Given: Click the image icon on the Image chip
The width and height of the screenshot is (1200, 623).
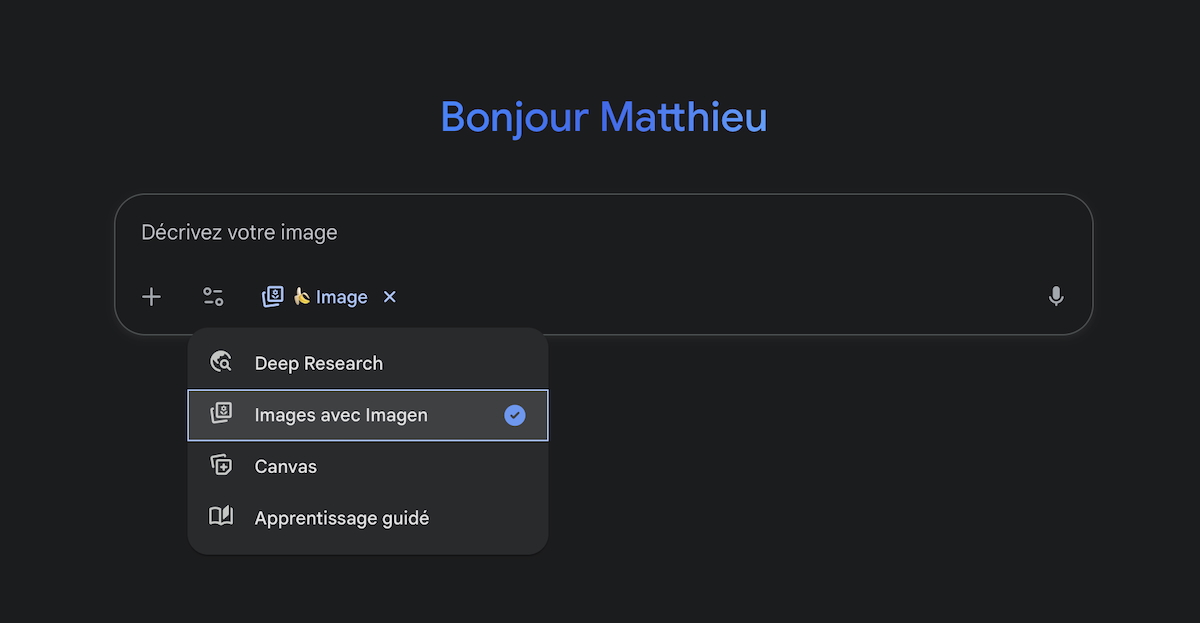Looking at the screenshot, I should [272, 297].
